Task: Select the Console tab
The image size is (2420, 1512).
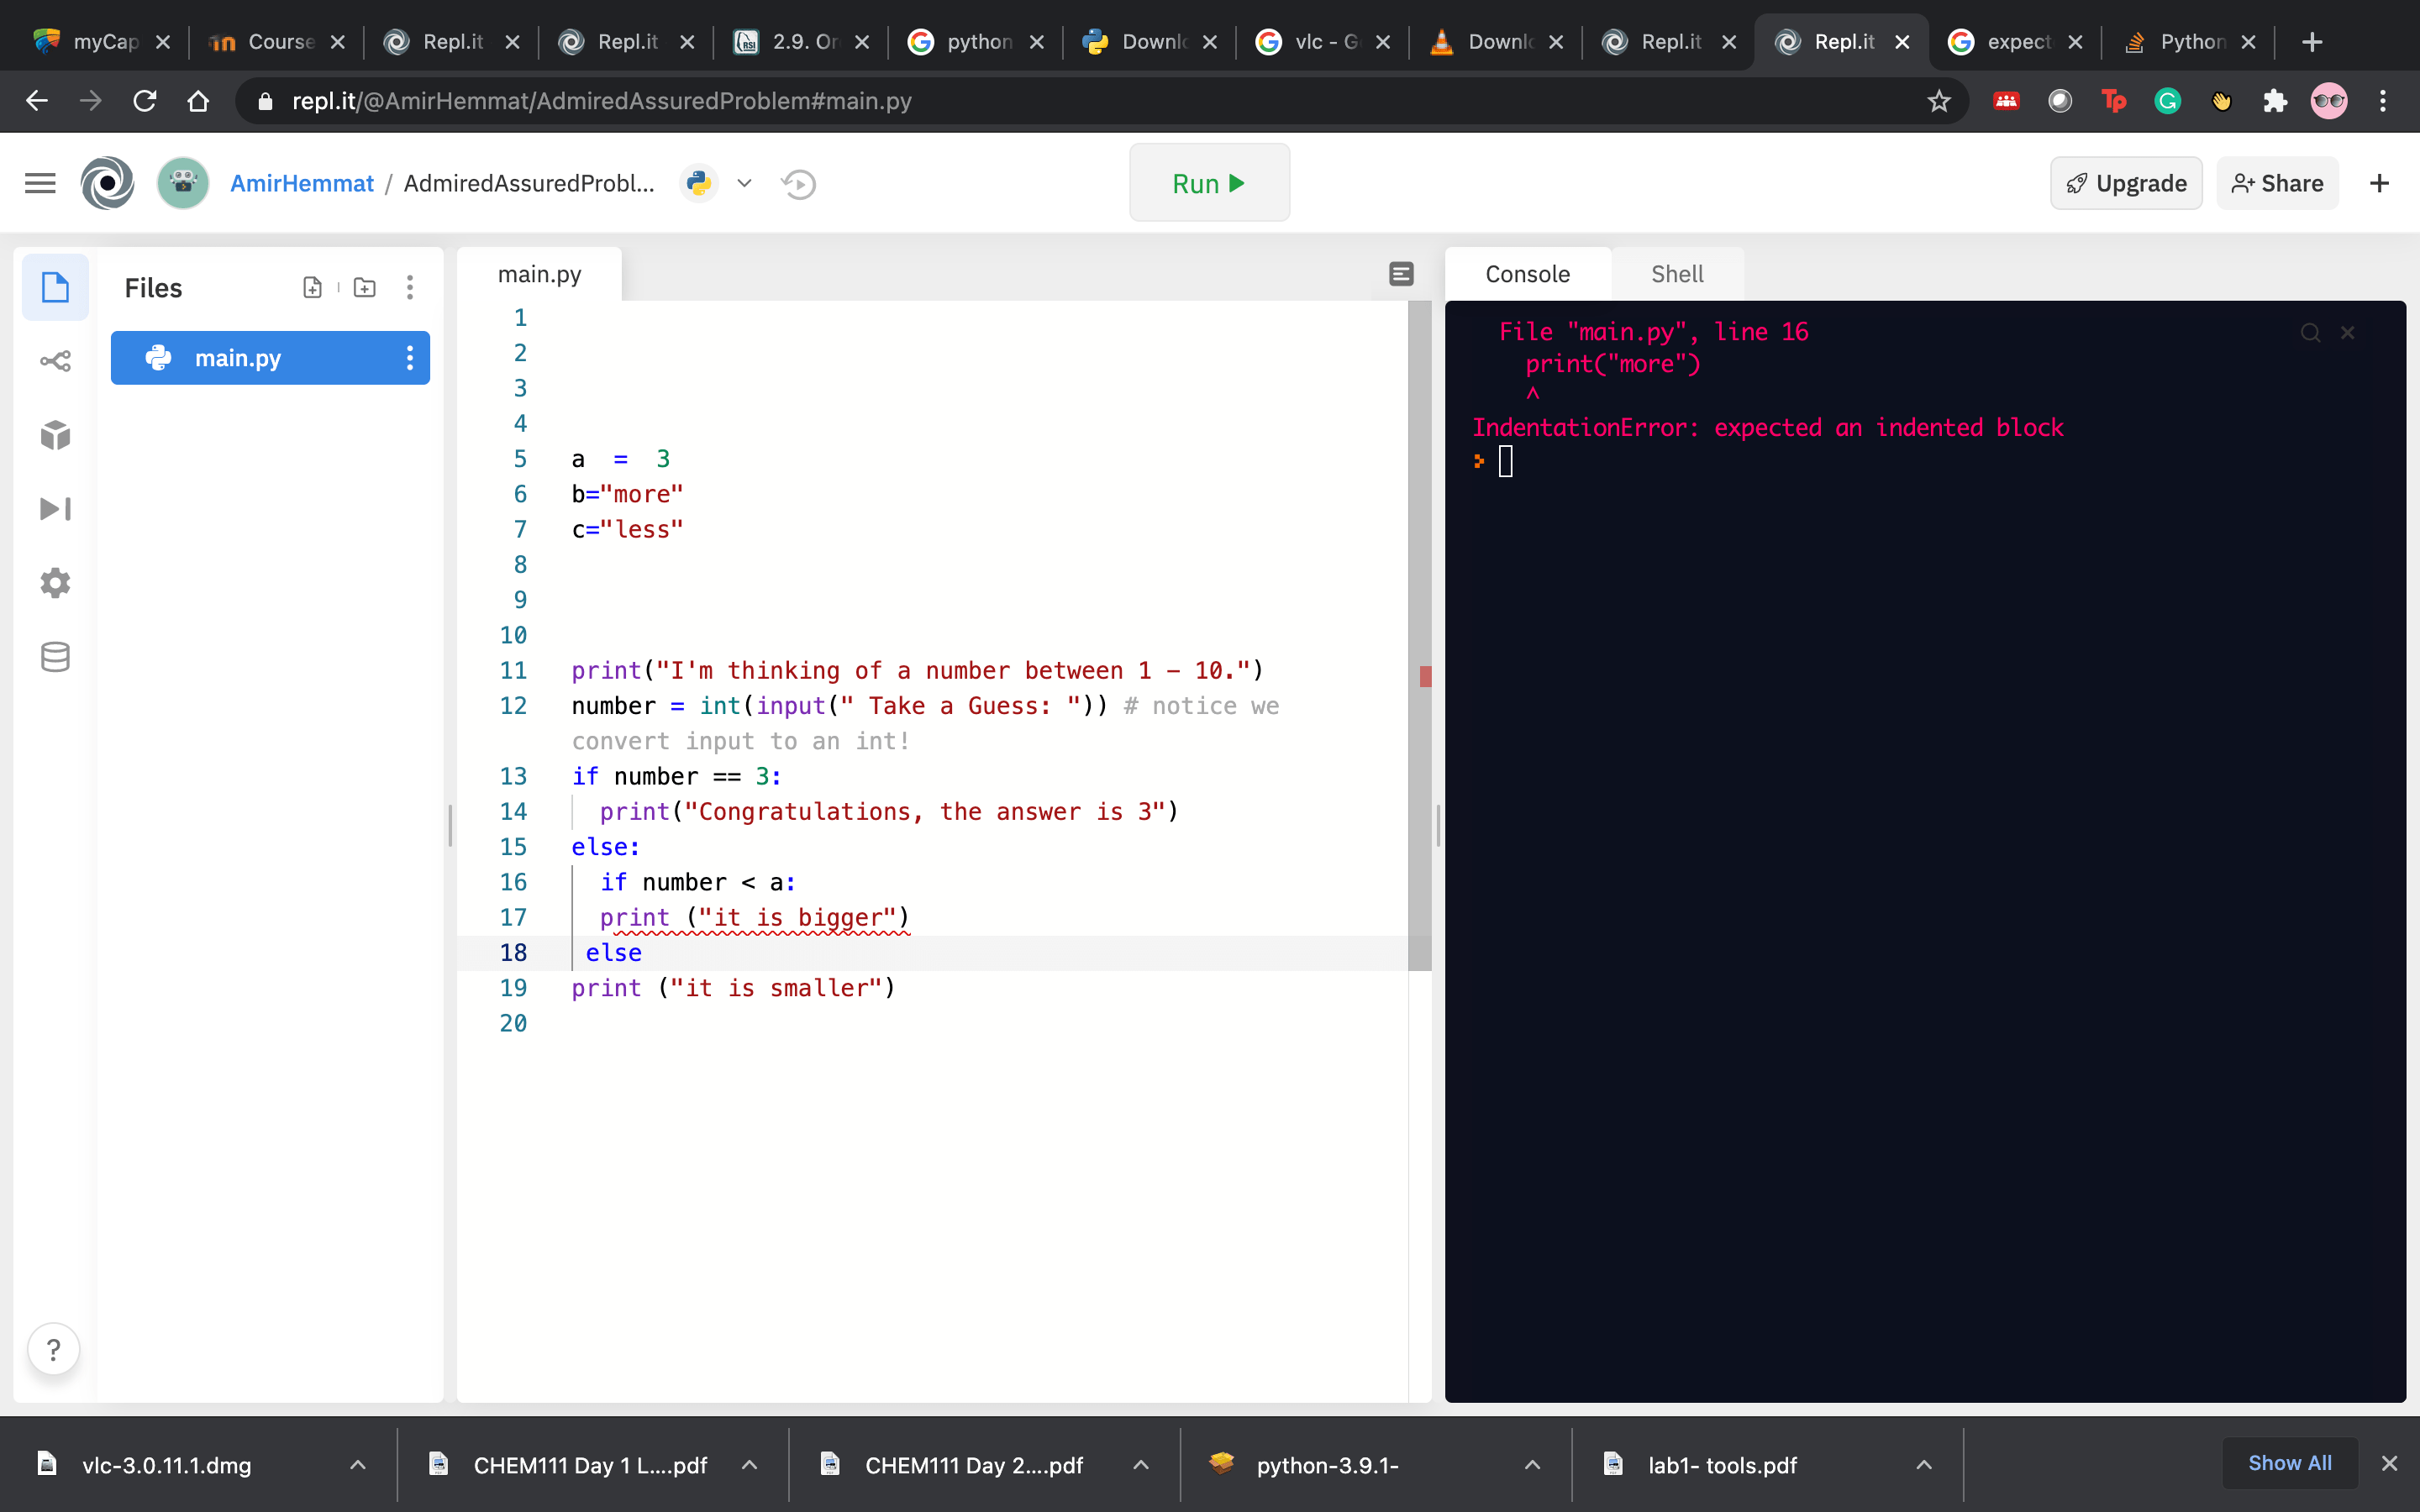Action: pos(1527,274)
